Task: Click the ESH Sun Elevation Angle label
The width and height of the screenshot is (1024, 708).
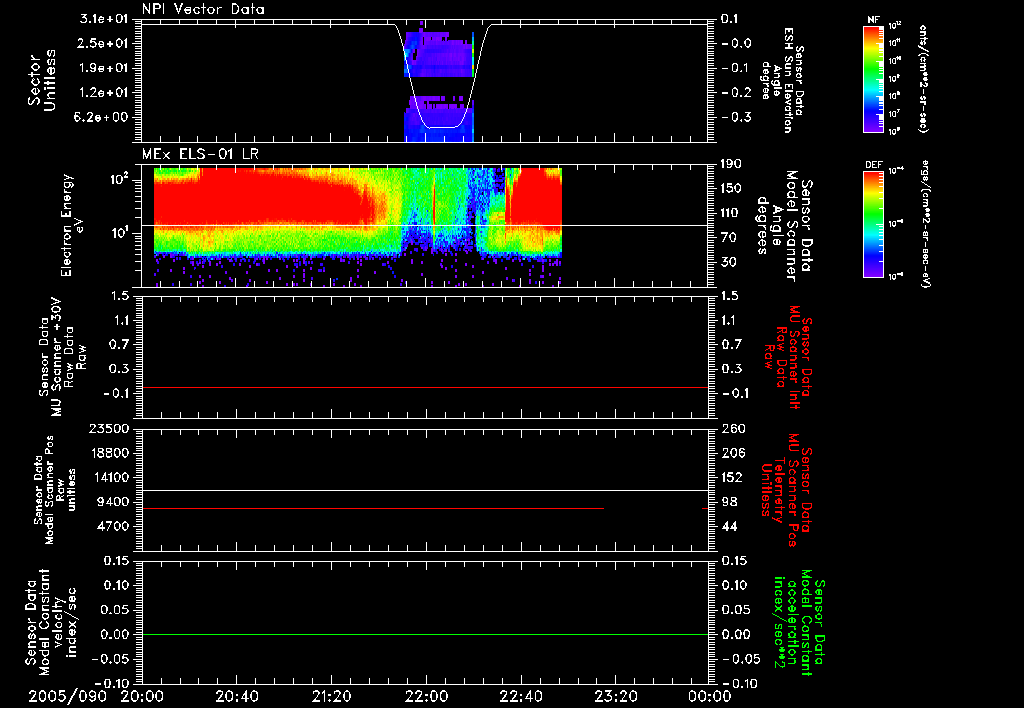Action: point(782,80)
